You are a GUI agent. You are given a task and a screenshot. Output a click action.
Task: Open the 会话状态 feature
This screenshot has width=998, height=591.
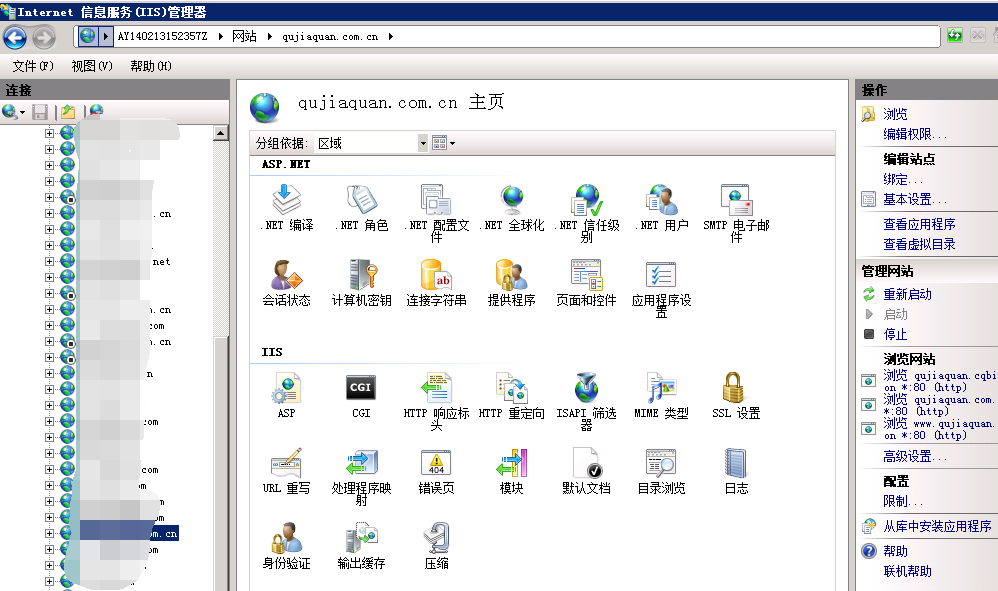click(x=286, y=282)
